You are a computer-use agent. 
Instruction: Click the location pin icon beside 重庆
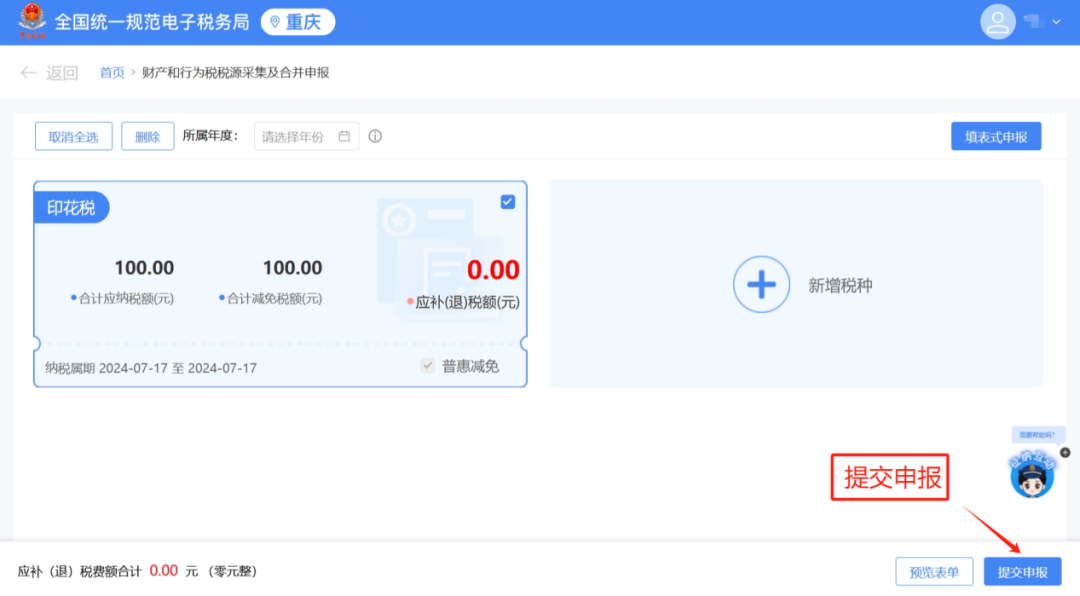coord(275,22)
